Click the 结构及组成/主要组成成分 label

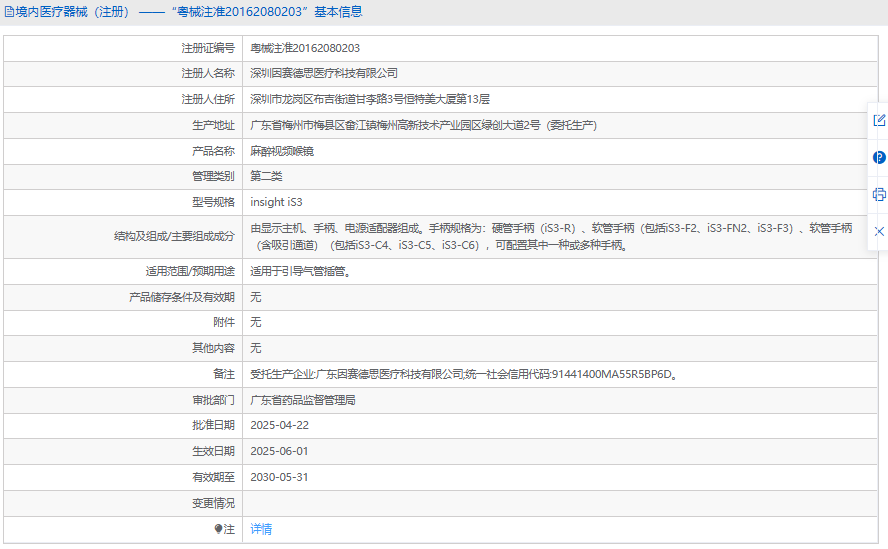click(x=174, y=237)
